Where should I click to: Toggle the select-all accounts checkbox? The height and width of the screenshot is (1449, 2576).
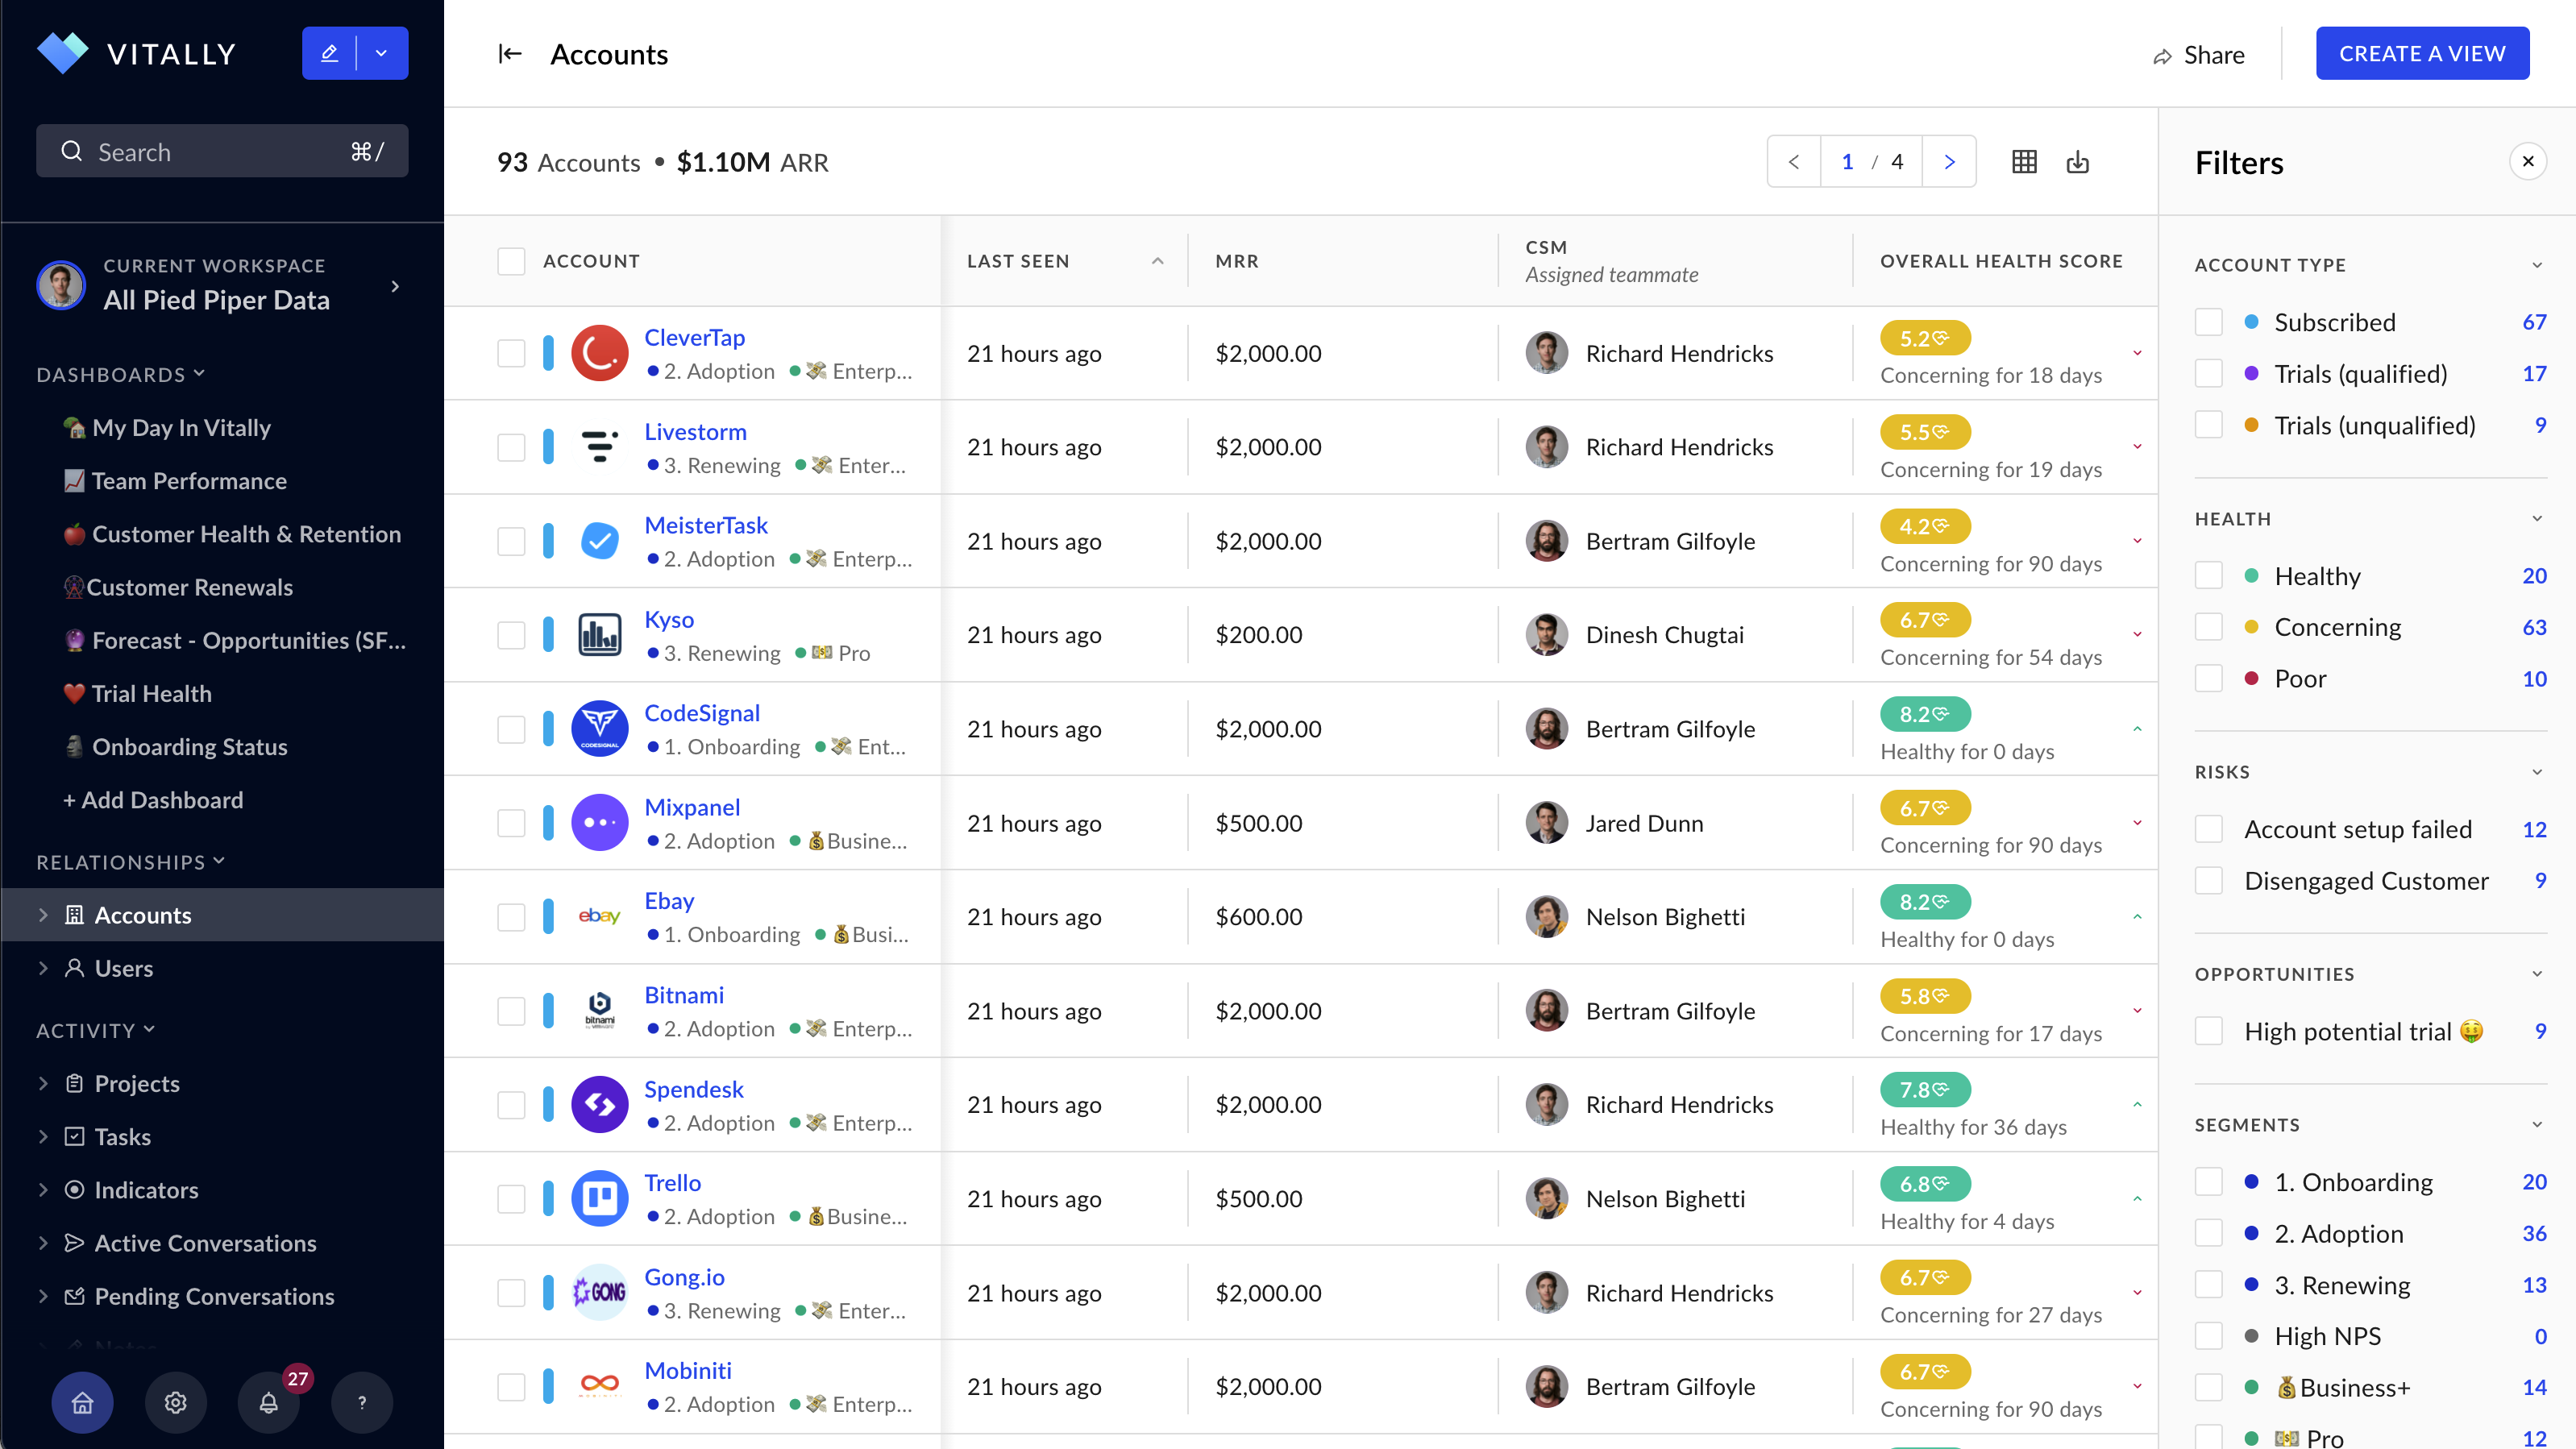[x=511, y=261]
